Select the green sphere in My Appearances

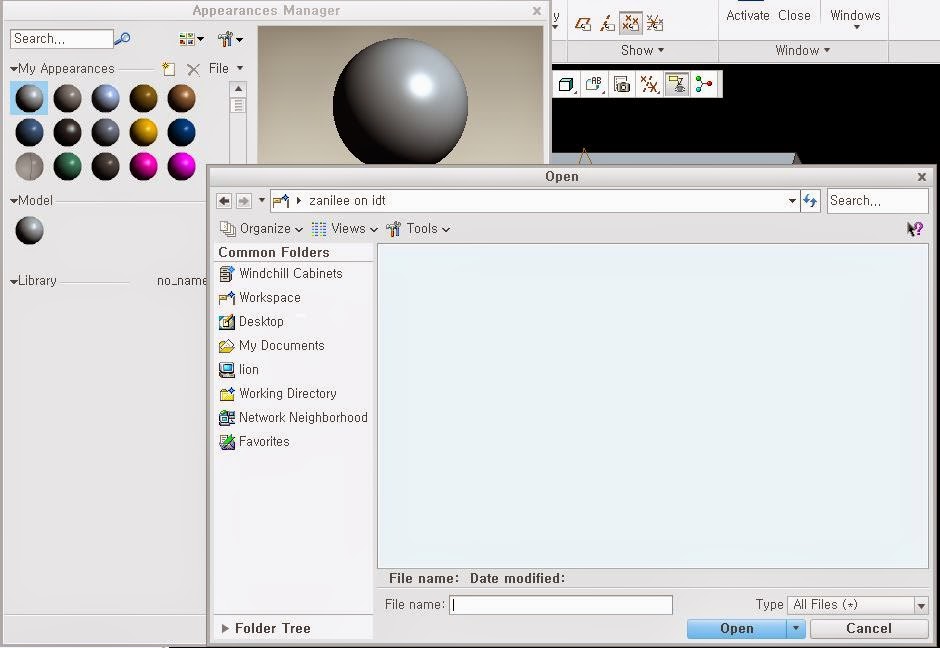[67, 166]
